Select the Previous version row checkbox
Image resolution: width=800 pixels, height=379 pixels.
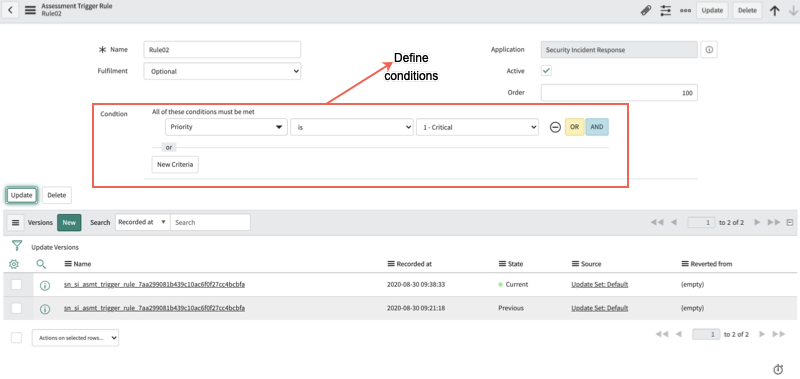pos(16,308)
